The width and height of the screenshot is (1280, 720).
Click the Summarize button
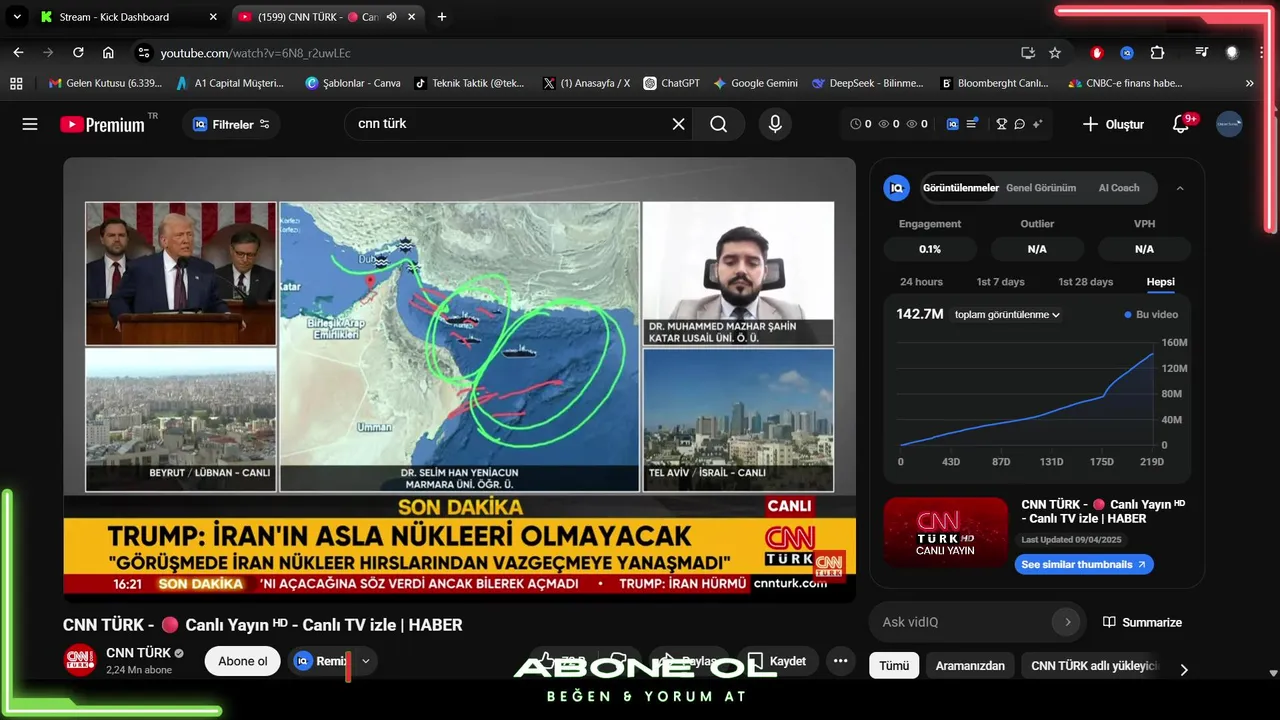[1142, 622]
